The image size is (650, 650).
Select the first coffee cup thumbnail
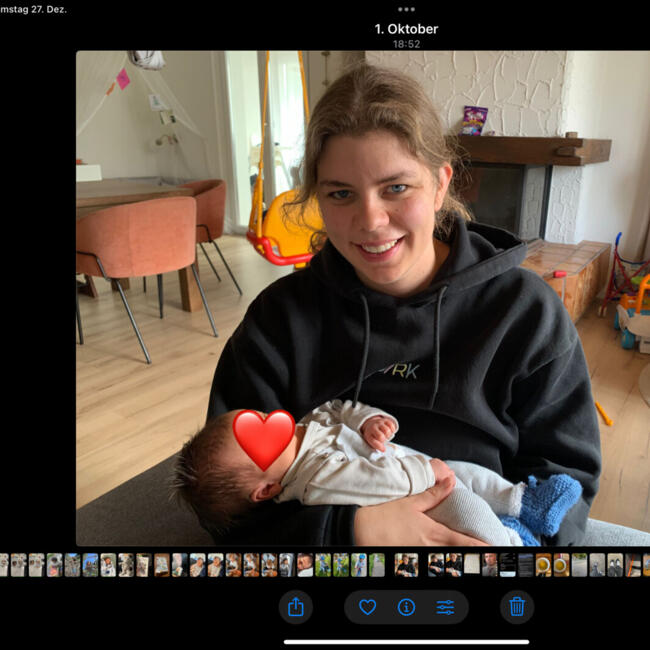coord(543,565)
